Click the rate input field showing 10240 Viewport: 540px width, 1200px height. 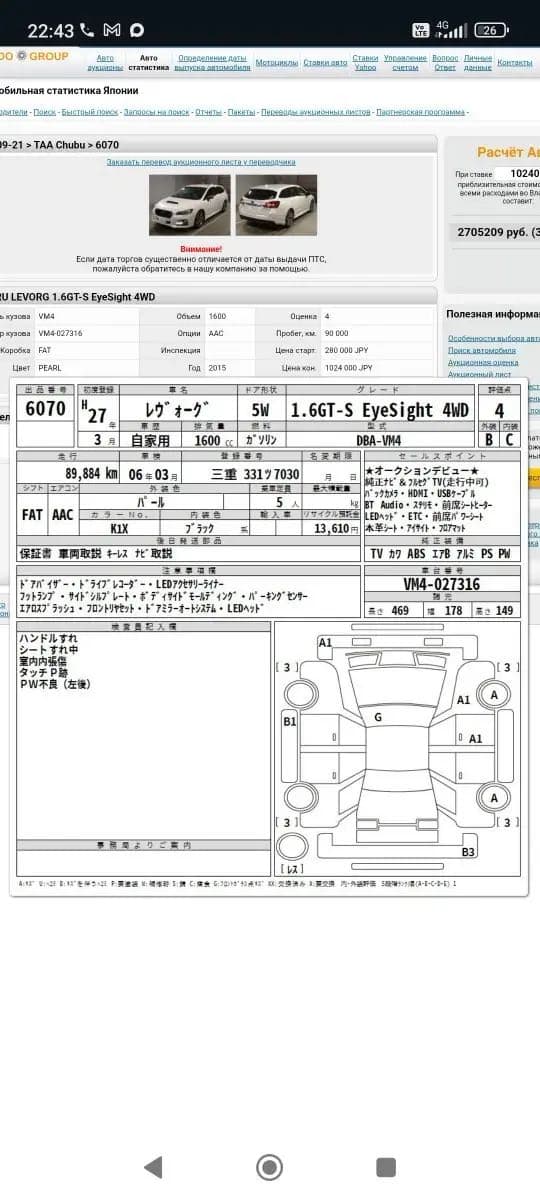518,173
